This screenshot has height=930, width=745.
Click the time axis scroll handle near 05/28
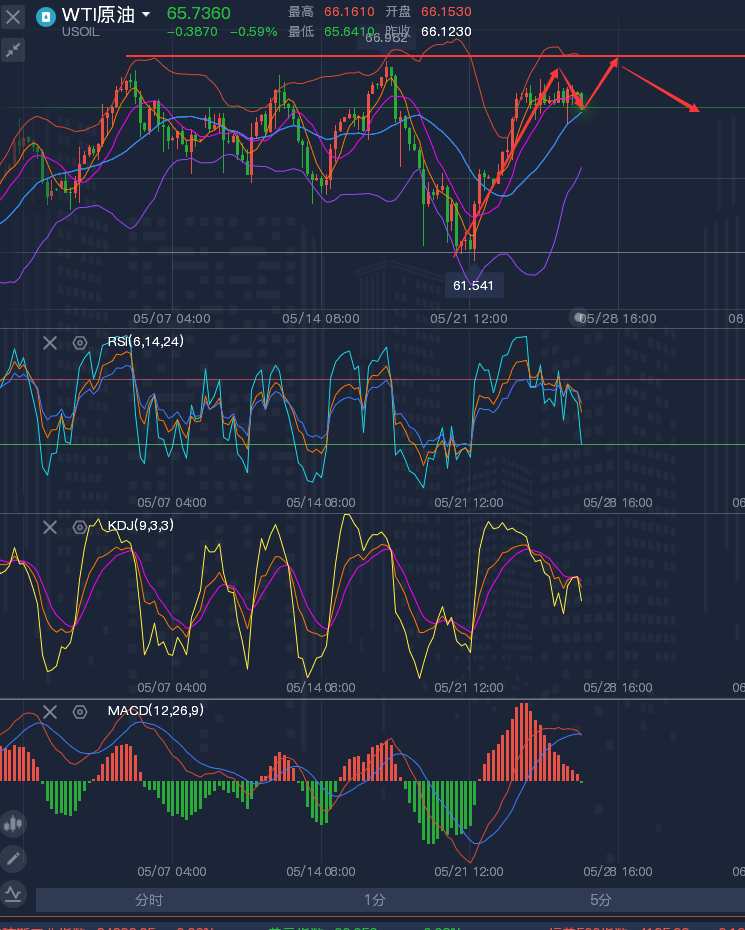(x=579, y=317)
